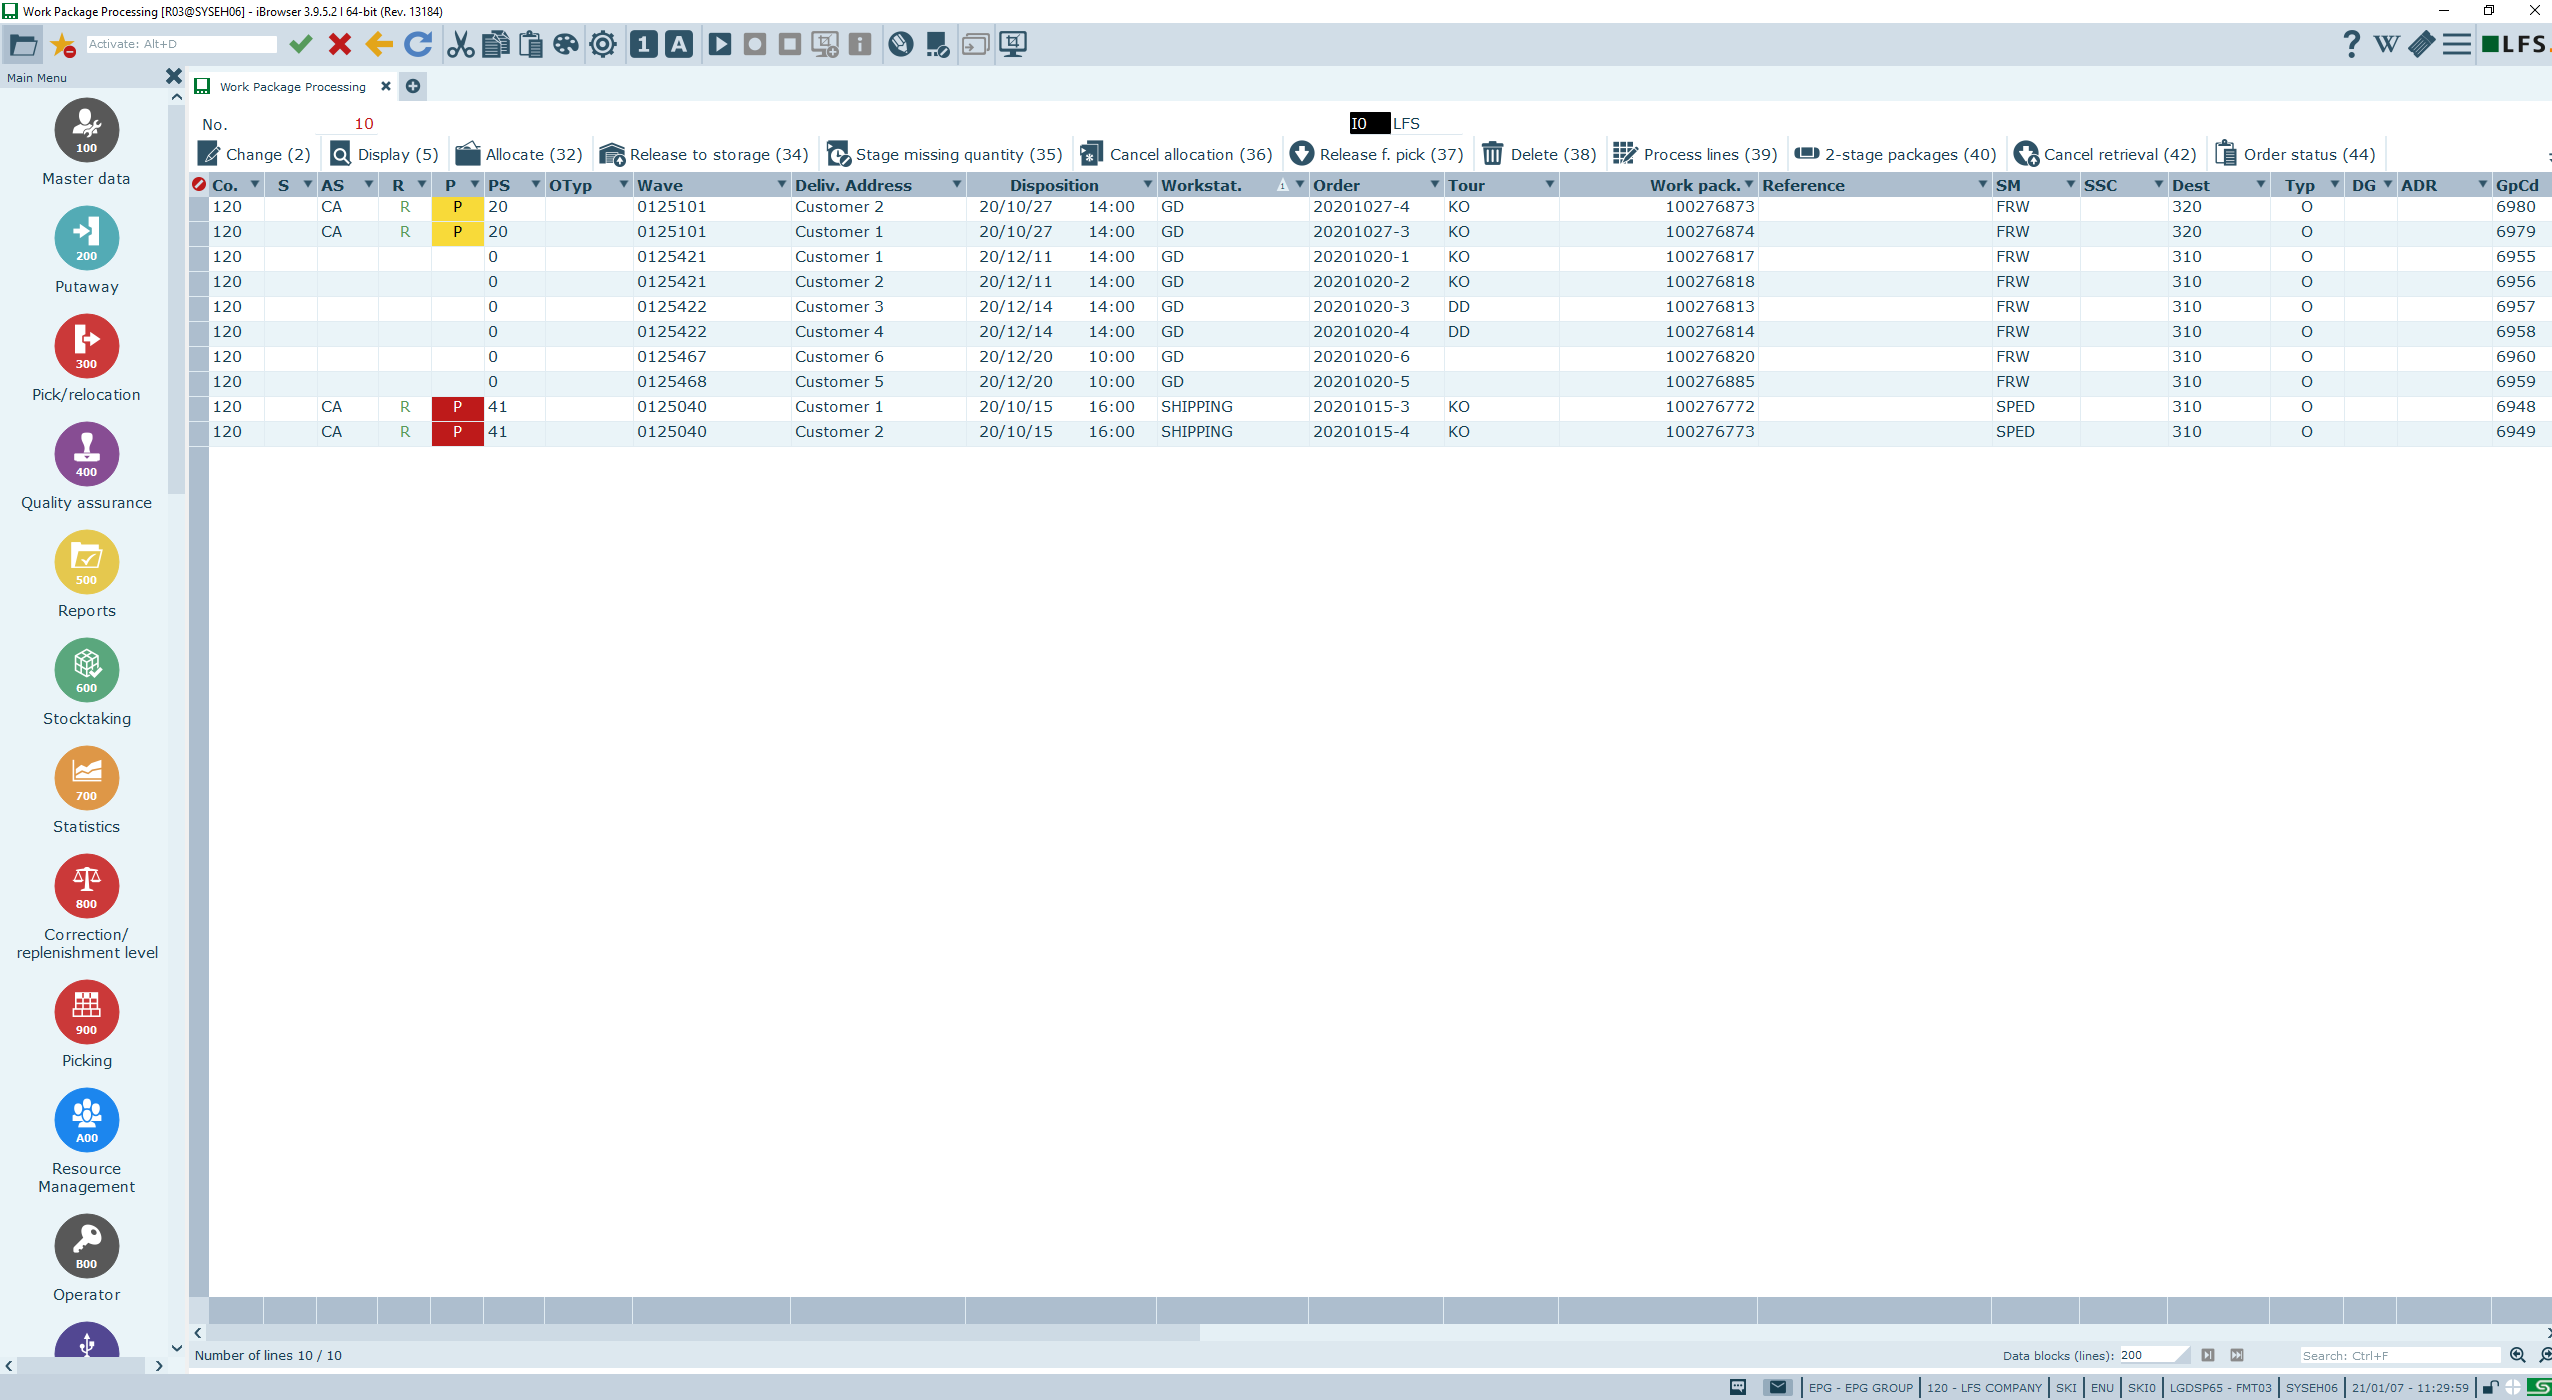Open a new tab with the plus button
Screen dimensions: 2552x1400
pyautogui.click(x=413, y=86)
